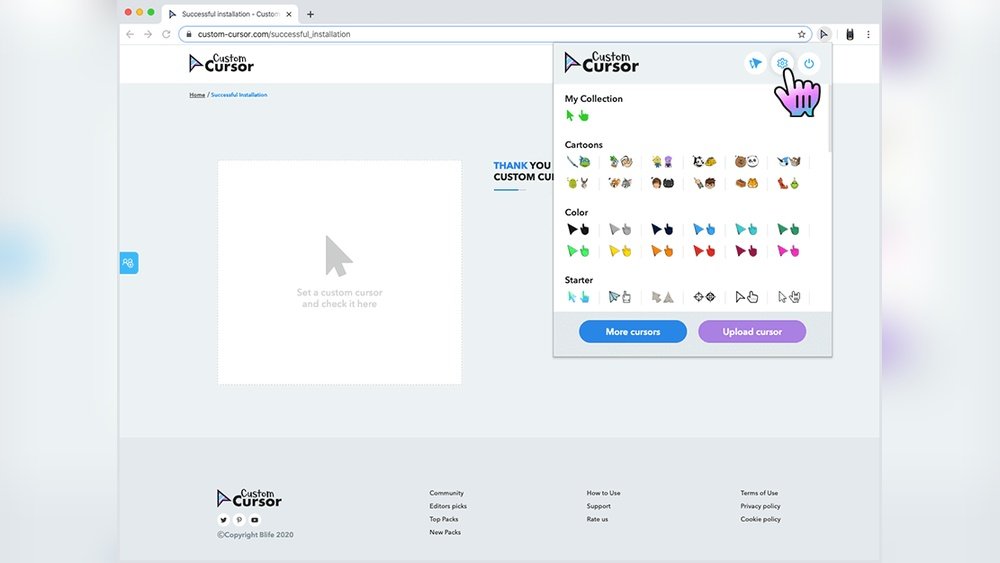Click the blue translate widget on left edge
Screen dimensions: 1000x563
pyautogui.click(x=128, y=263)
